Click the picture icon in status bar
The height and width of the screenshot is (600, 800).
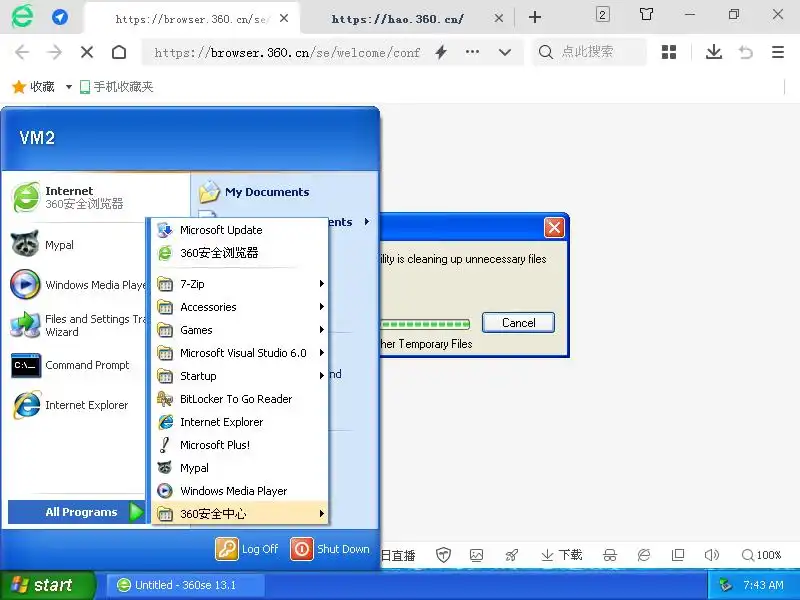[x=477, y=555]
